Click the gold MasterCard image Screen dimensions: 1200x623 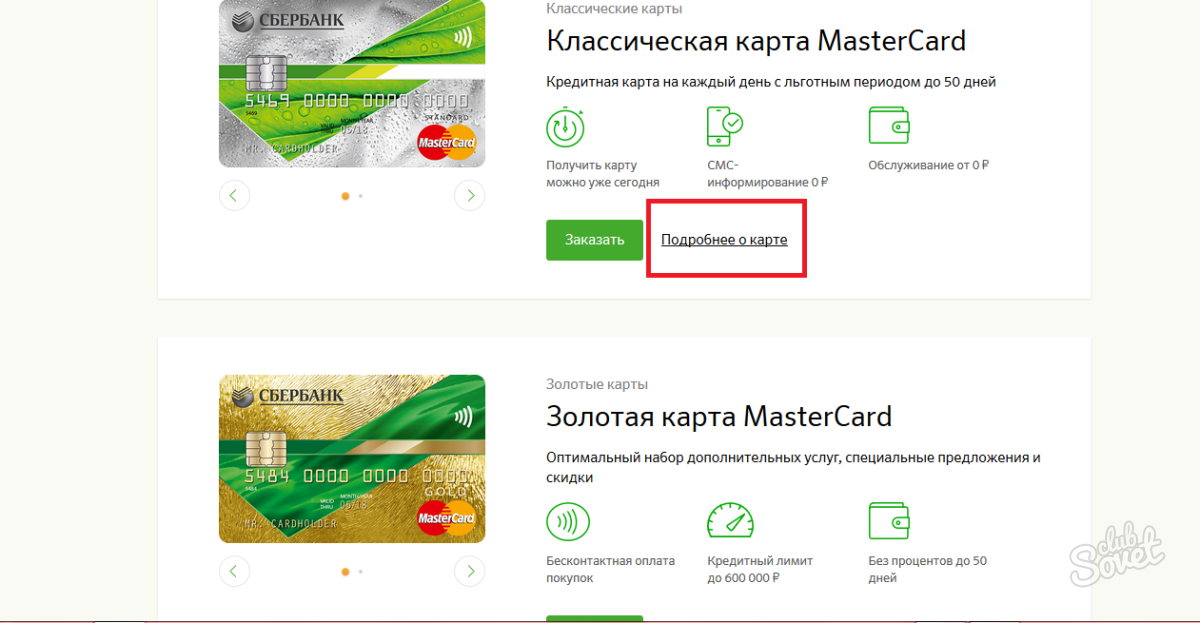pos(352,459)
